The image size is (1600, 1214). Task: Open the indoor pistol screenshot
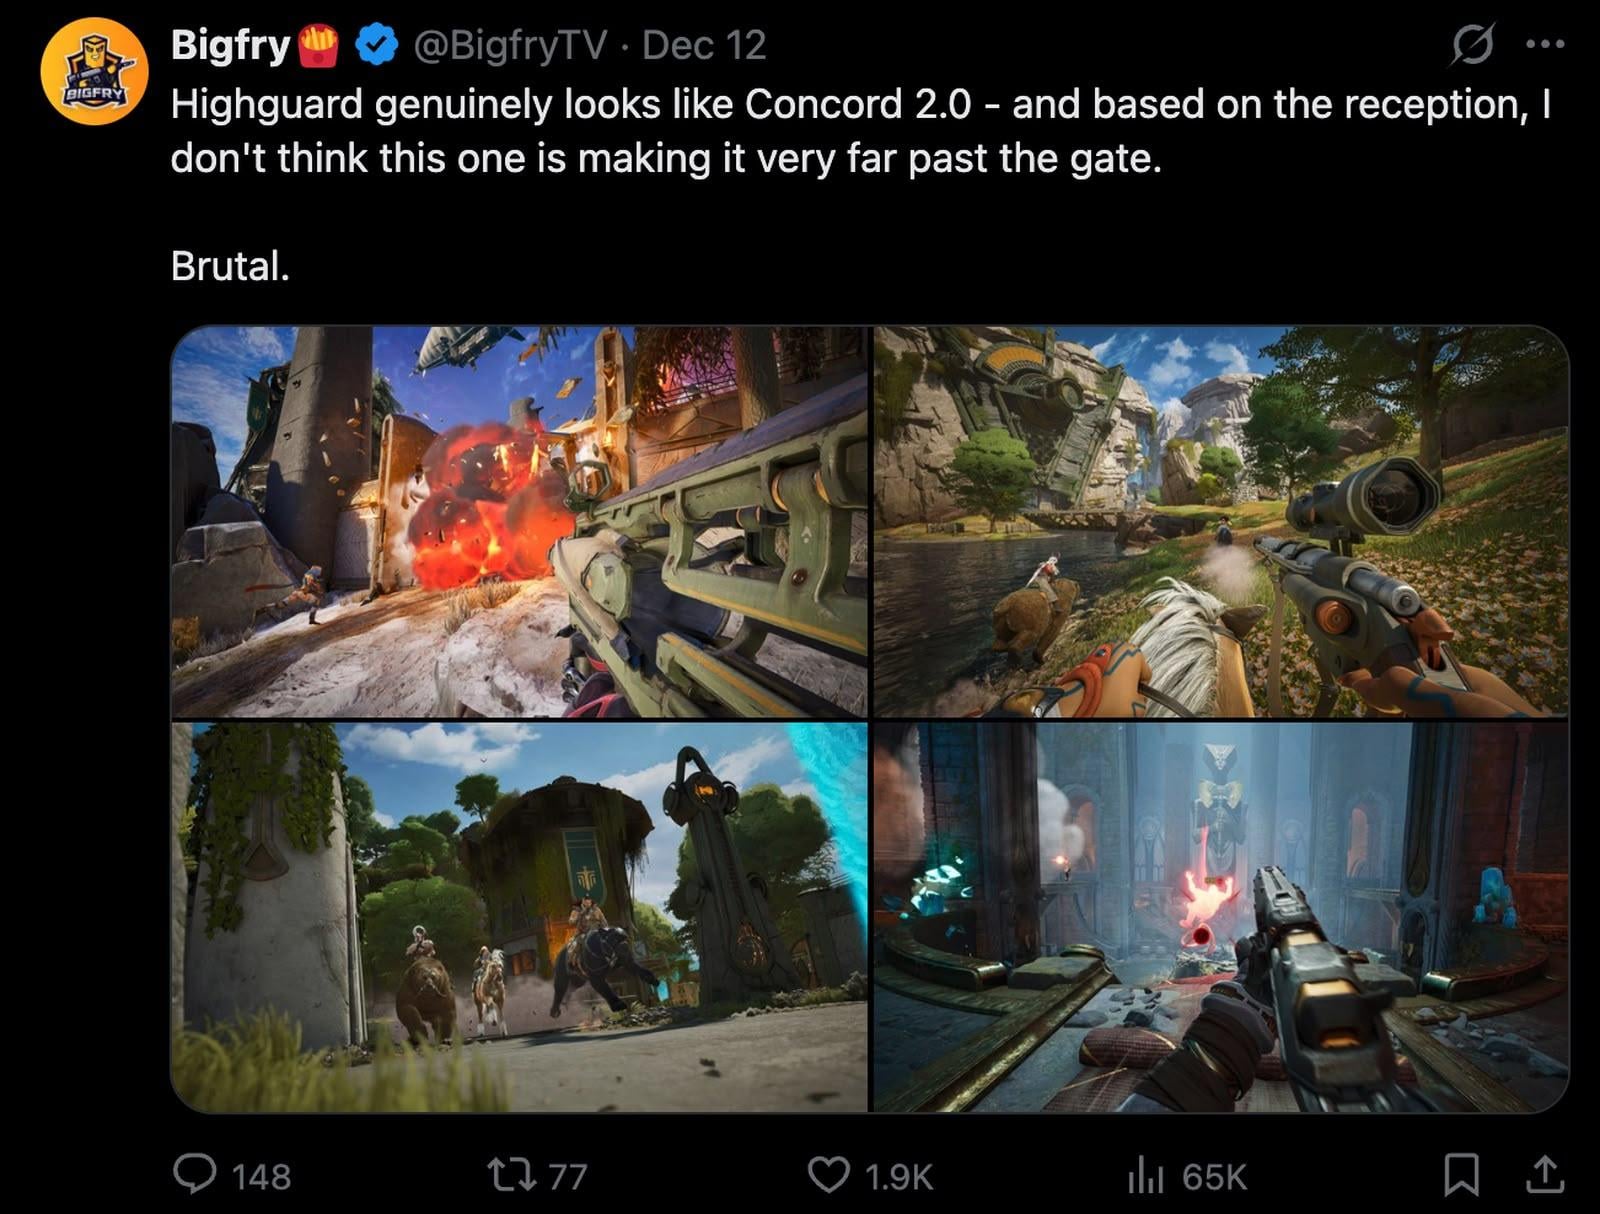(x=1221, y=916)
